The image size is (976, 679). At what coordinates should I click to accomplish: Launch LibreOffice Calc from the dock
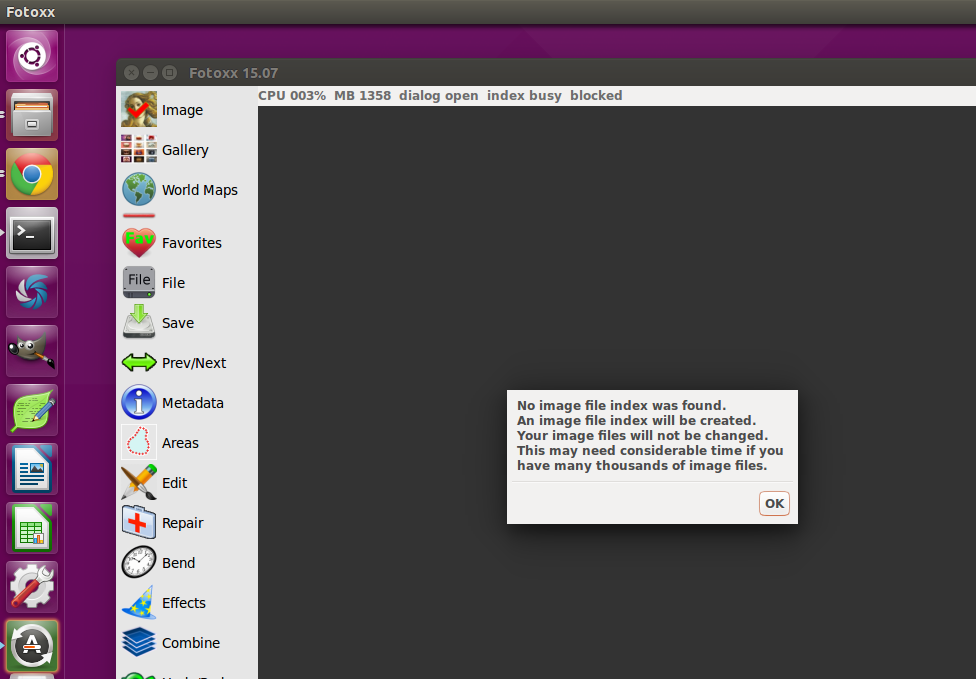(32, 528)
